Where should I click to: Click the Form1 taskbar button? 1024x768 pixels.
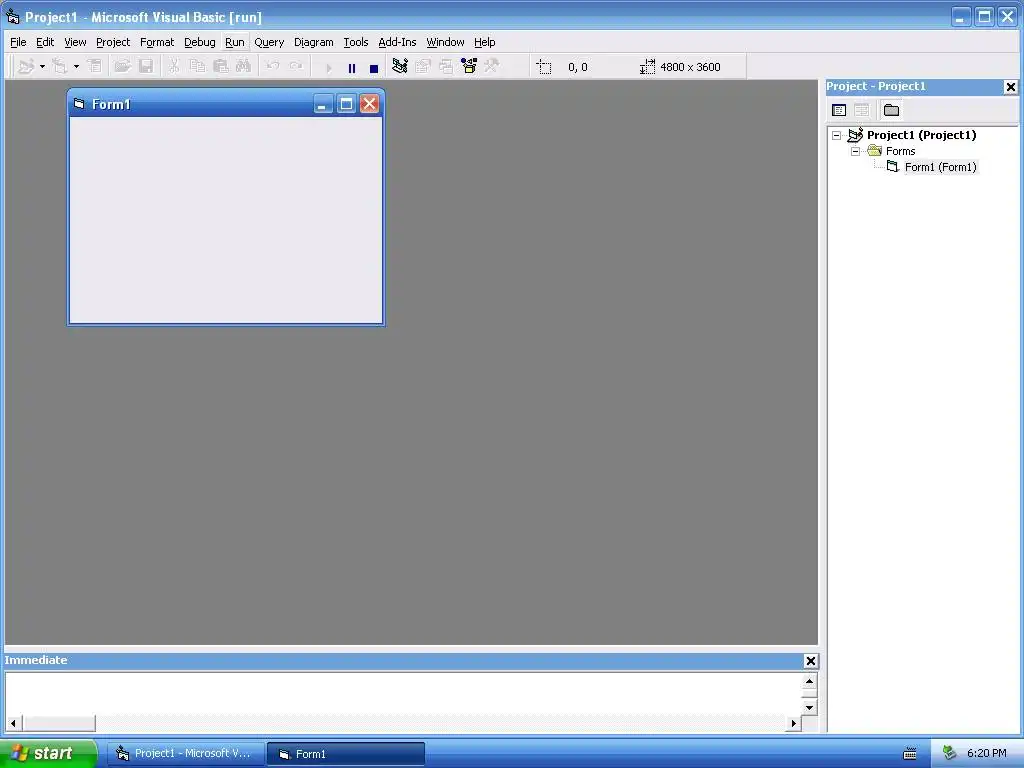click(346, 754)
